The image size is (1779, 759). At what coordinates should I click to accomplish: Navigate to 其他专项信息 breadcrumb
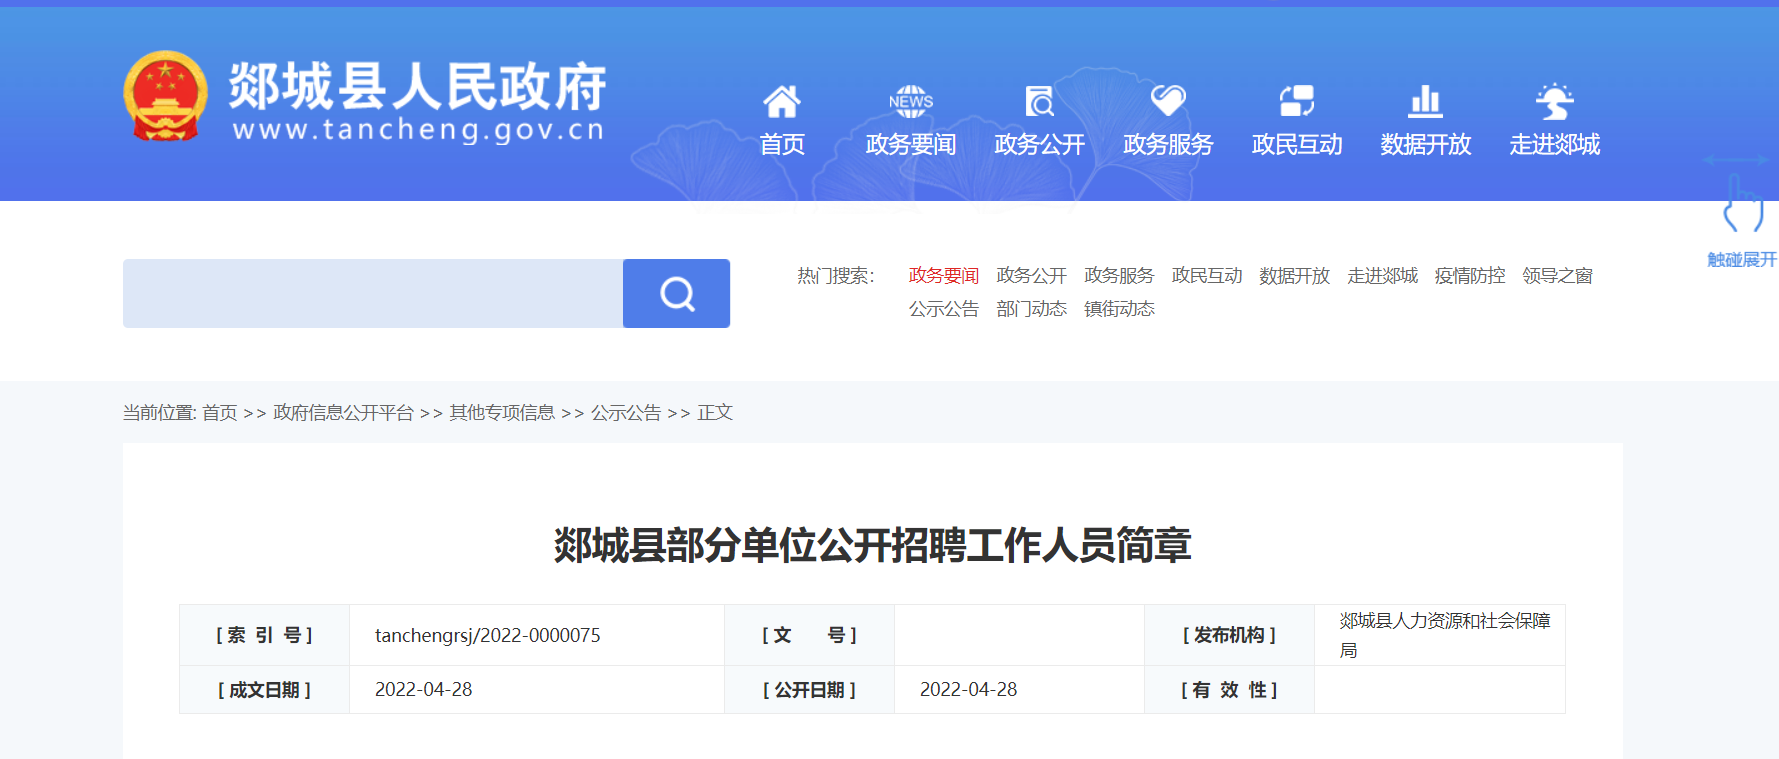(x=502, y=413)
